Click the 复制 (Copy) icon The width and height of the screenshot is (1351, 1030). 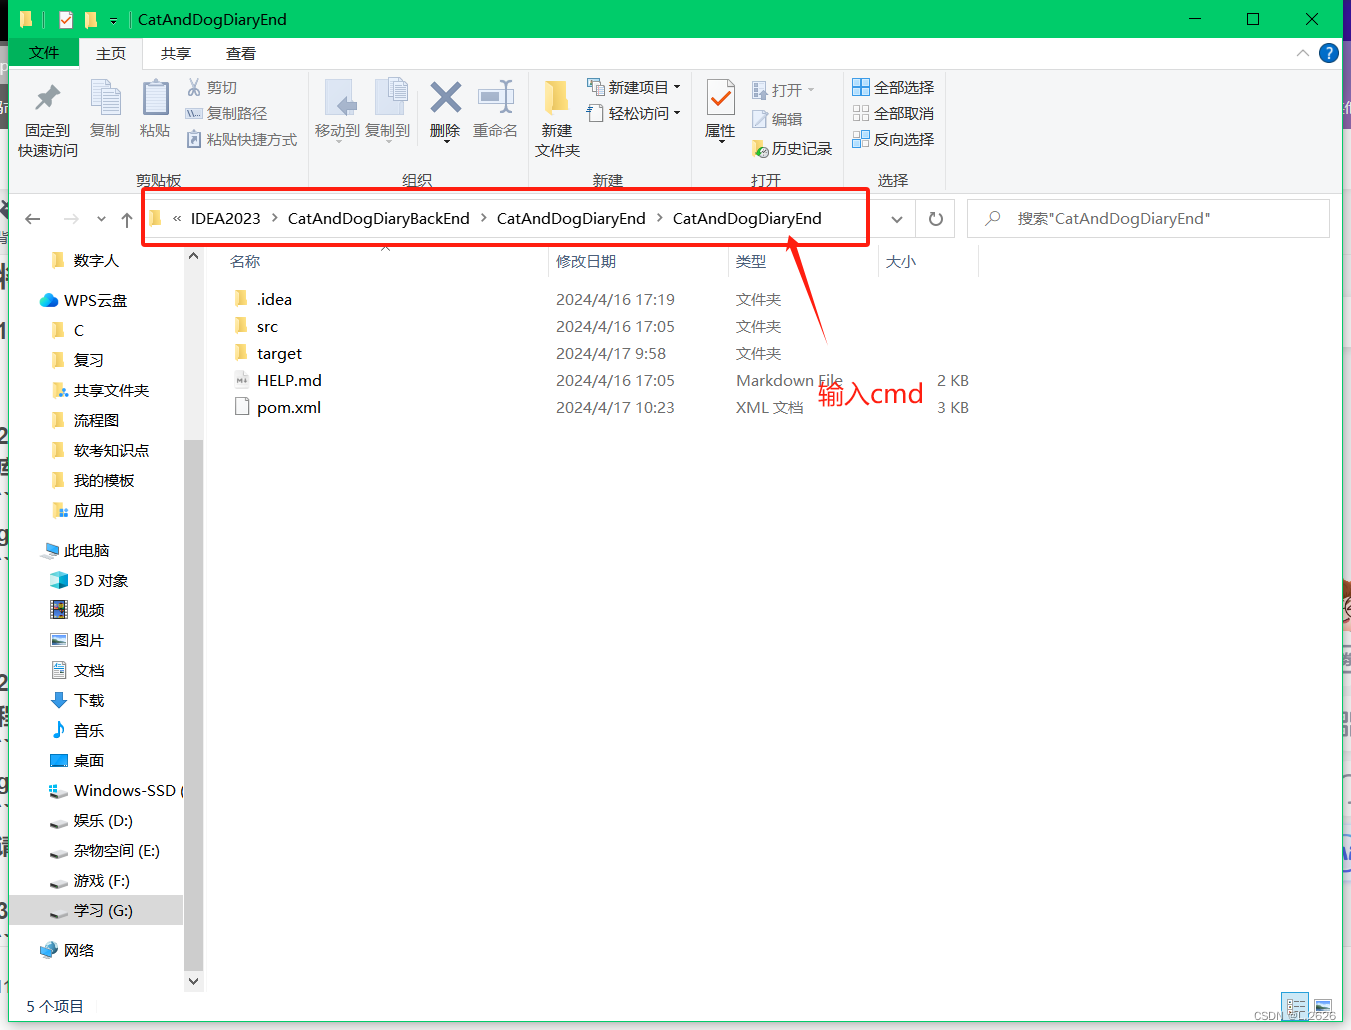105,110
